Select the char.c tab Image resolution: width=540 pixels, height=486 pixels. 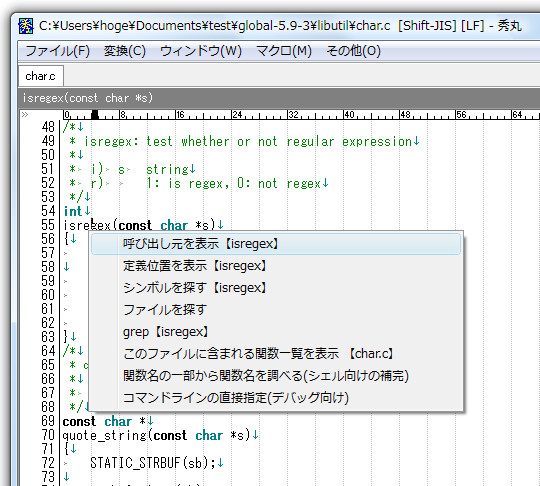click(x=41, y=76)
